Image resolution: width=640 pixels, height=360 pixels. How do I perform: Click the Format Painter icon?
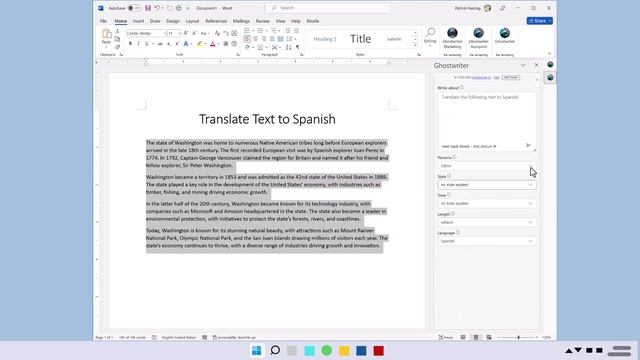pos(117,47)
